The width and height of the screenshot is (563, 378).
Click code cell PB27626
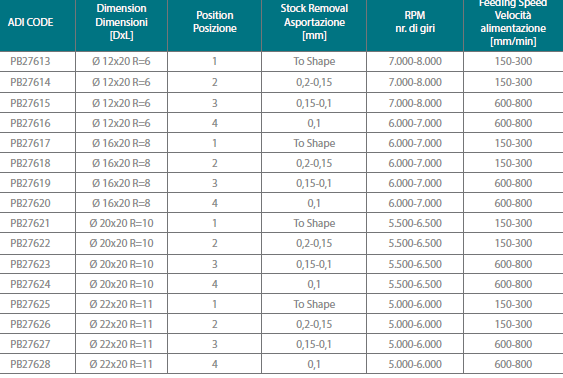tap(30, 324)
